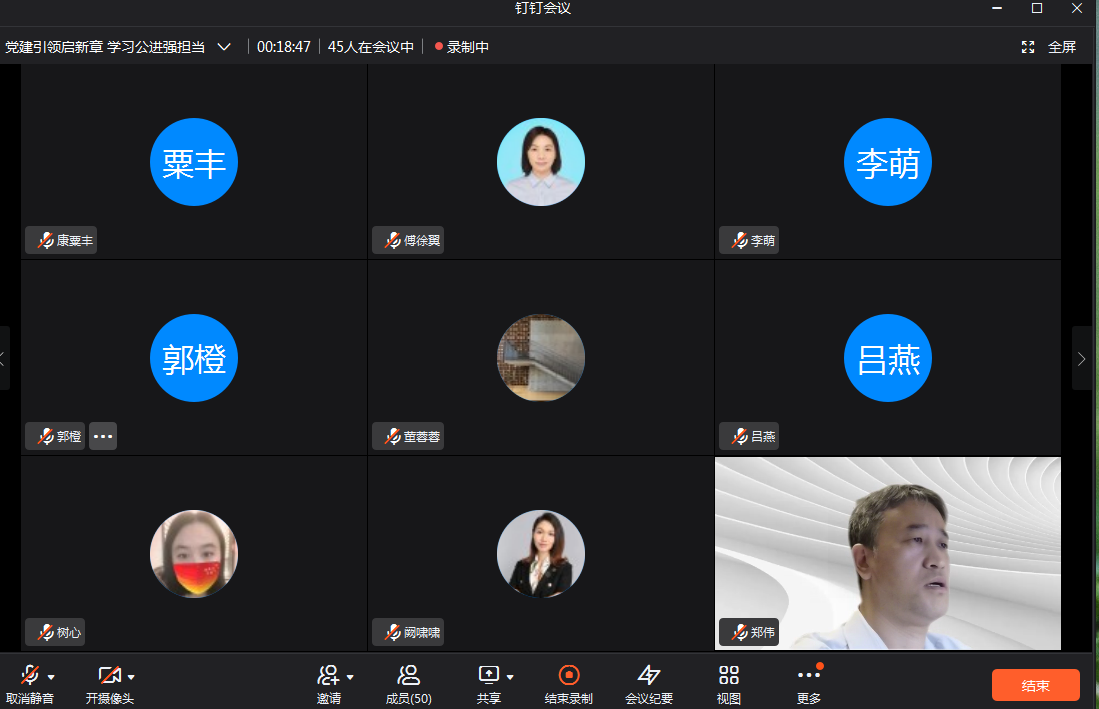Expand camera options arrow beside 开摄像头
The width and height of the screenshot is (1099, 709).
point(131,677)
